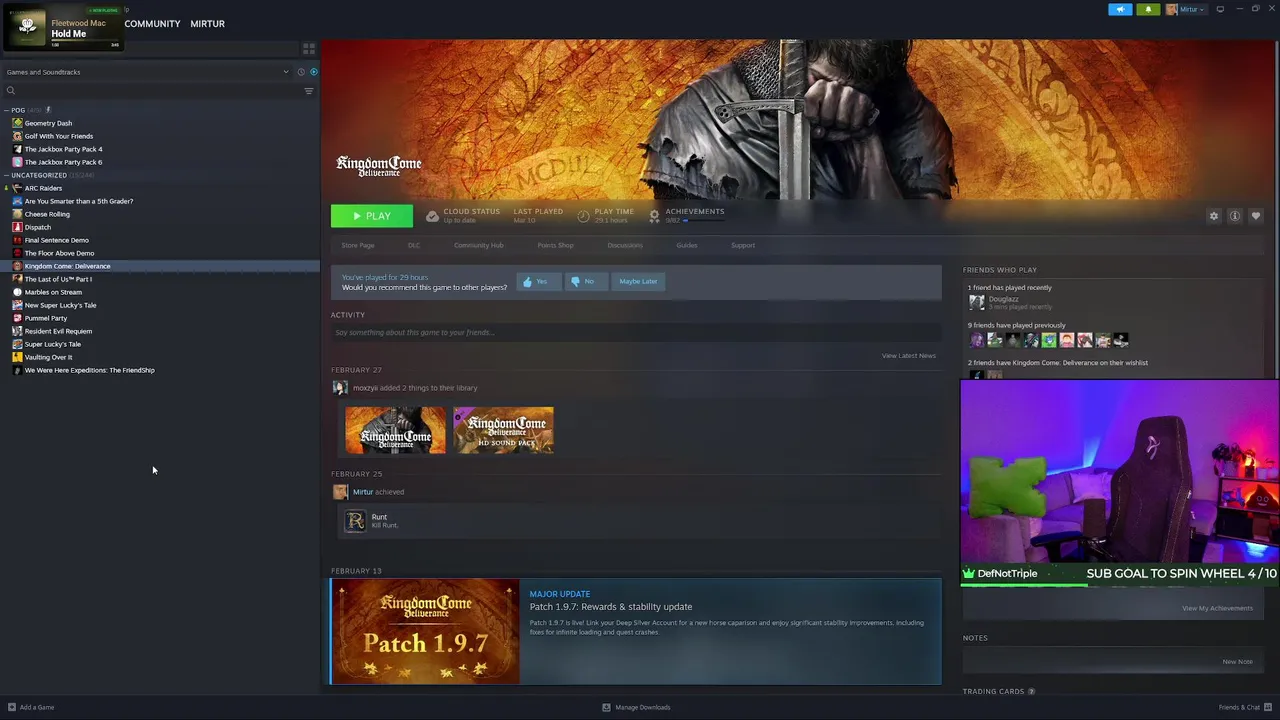1280x720 pixels.
Task: Open the Store Page tab
Action: tap(358, 245)
